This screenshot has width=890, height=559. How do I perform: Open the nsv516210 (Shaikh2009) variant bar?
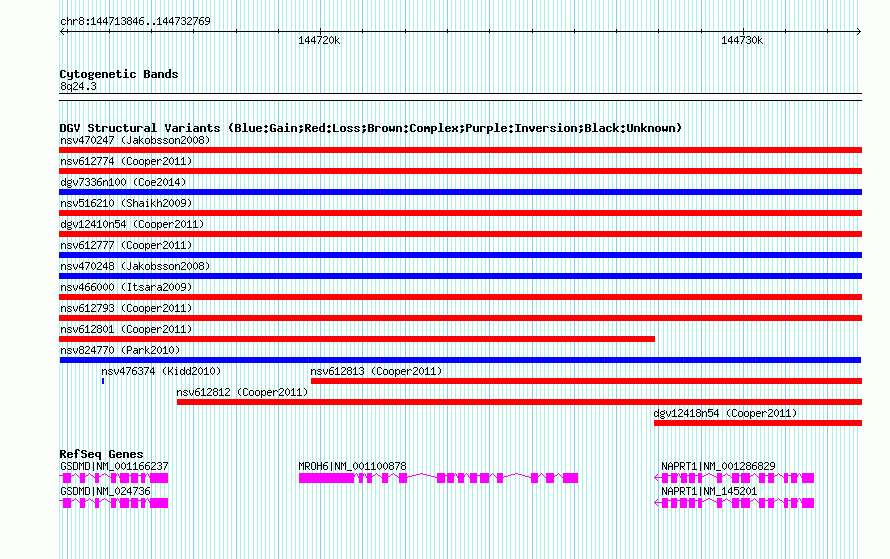tap(460, 213)
